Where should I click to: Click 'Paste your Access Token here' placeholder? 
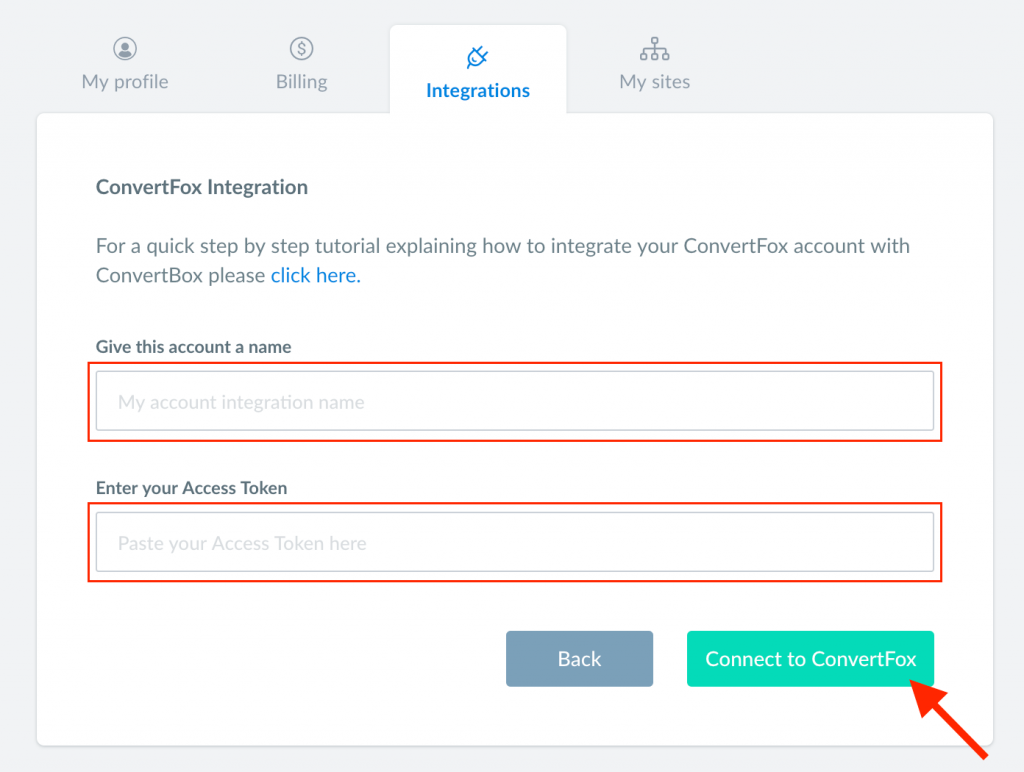click(x=242, y=543)
